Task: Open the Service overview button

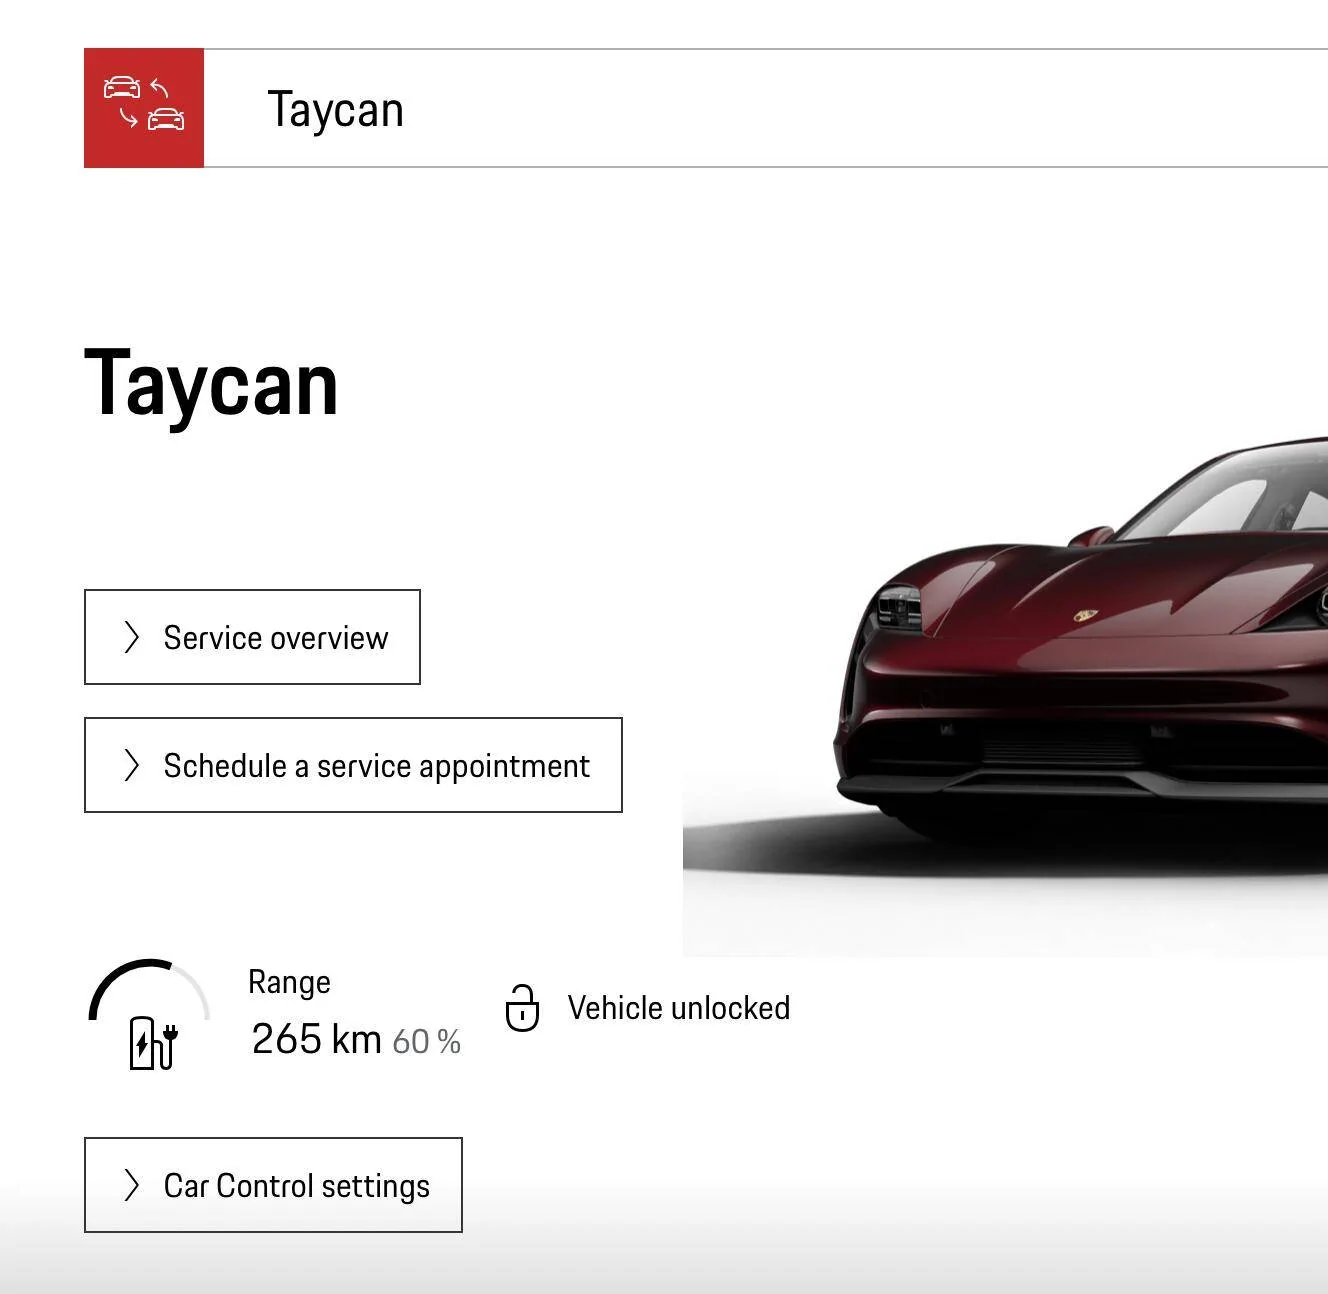Action: point(252,637)
